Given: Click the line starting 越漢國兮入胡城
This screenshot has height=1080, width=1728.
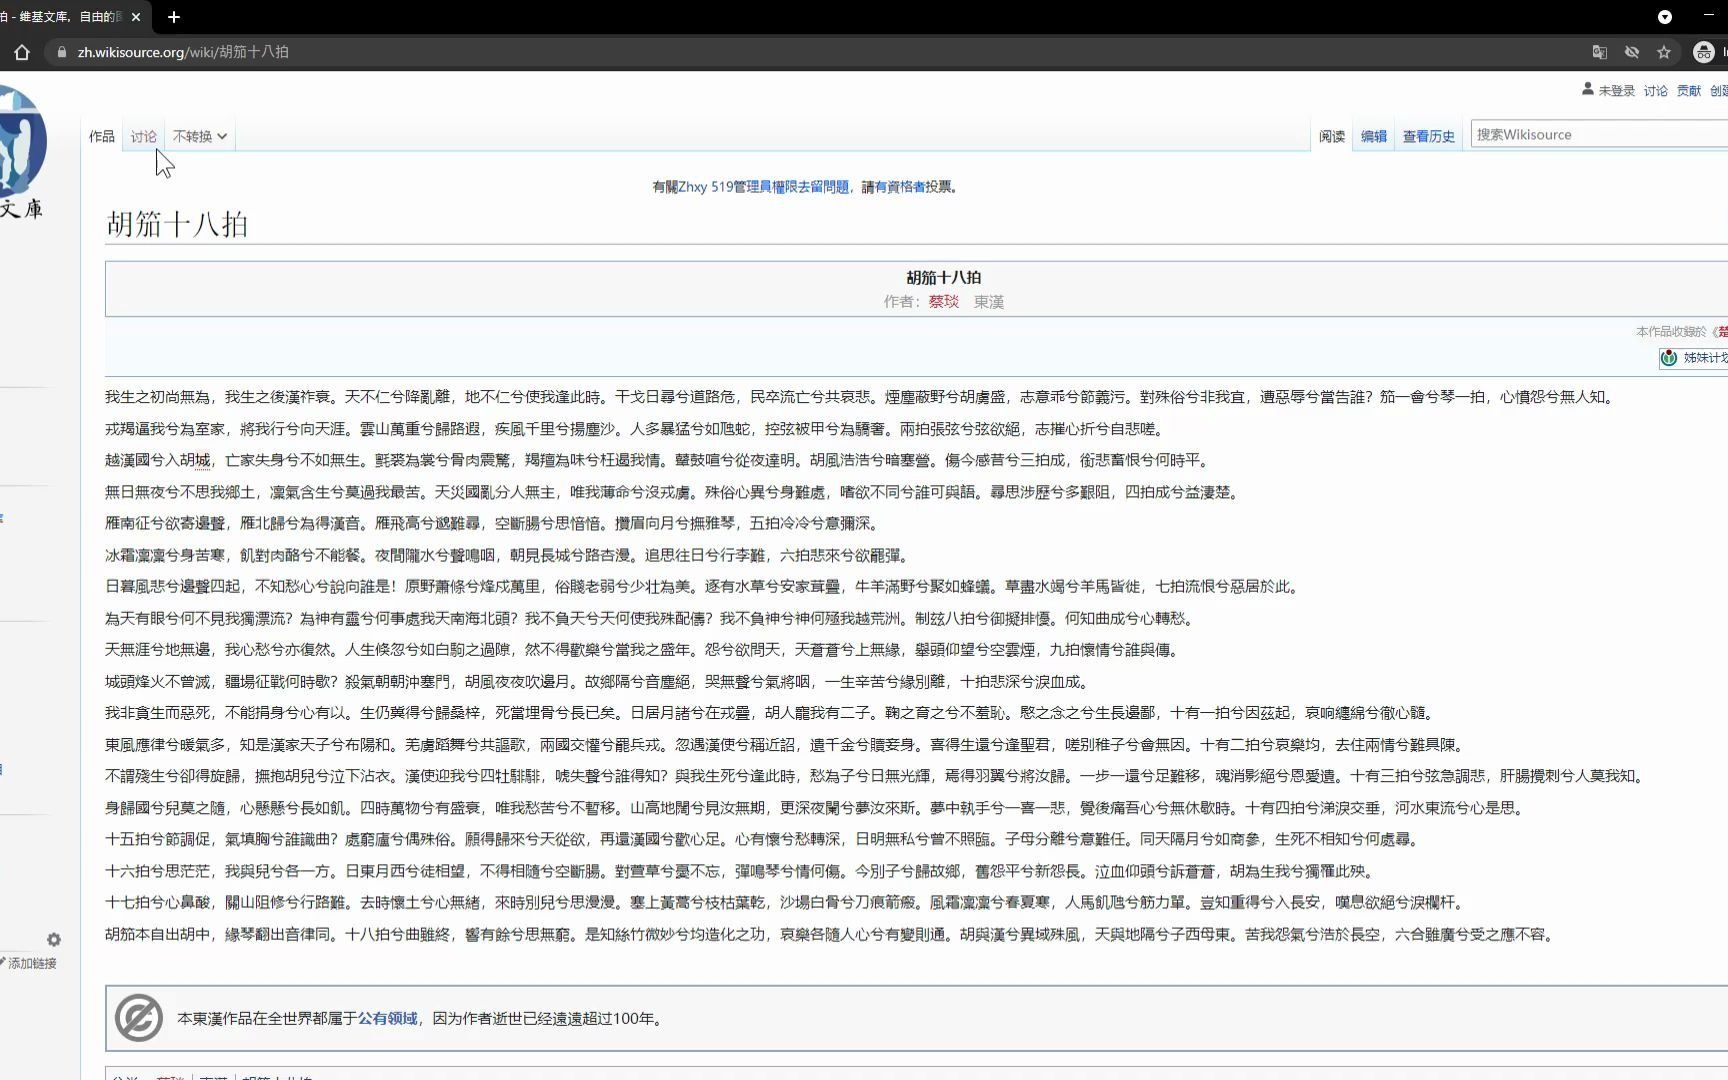Looking at the screenshot, I should (659, 460).
